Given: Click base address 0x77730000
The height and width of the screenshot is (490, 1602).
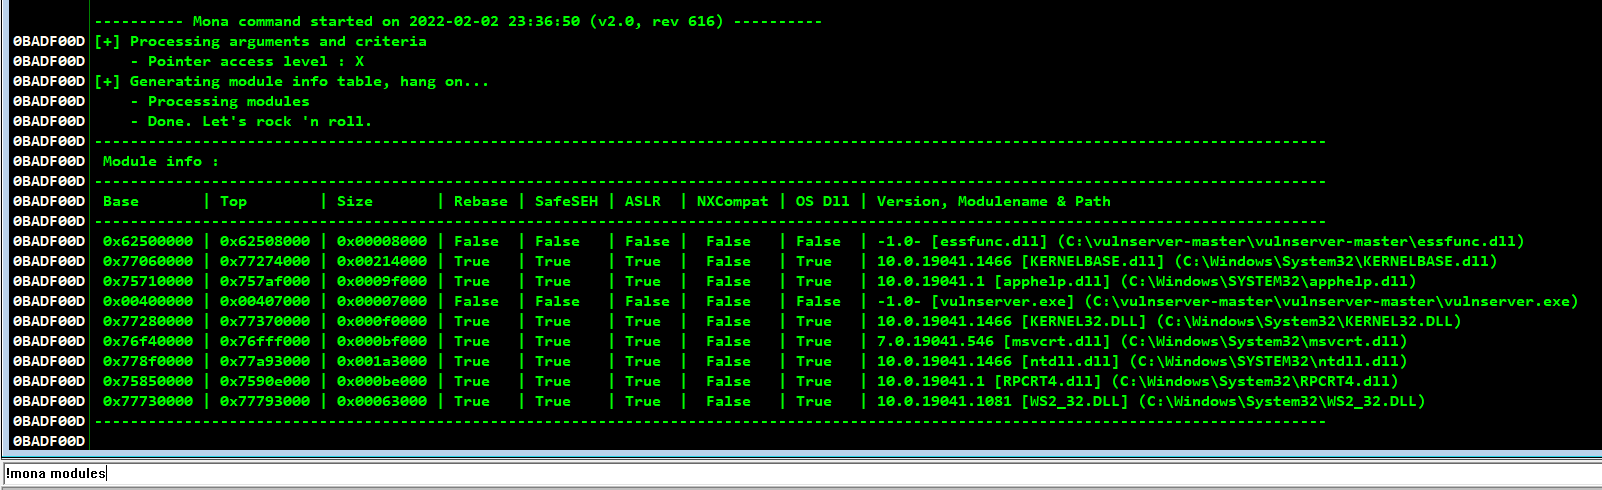Looking at the screenshot, I should (148, 401).
